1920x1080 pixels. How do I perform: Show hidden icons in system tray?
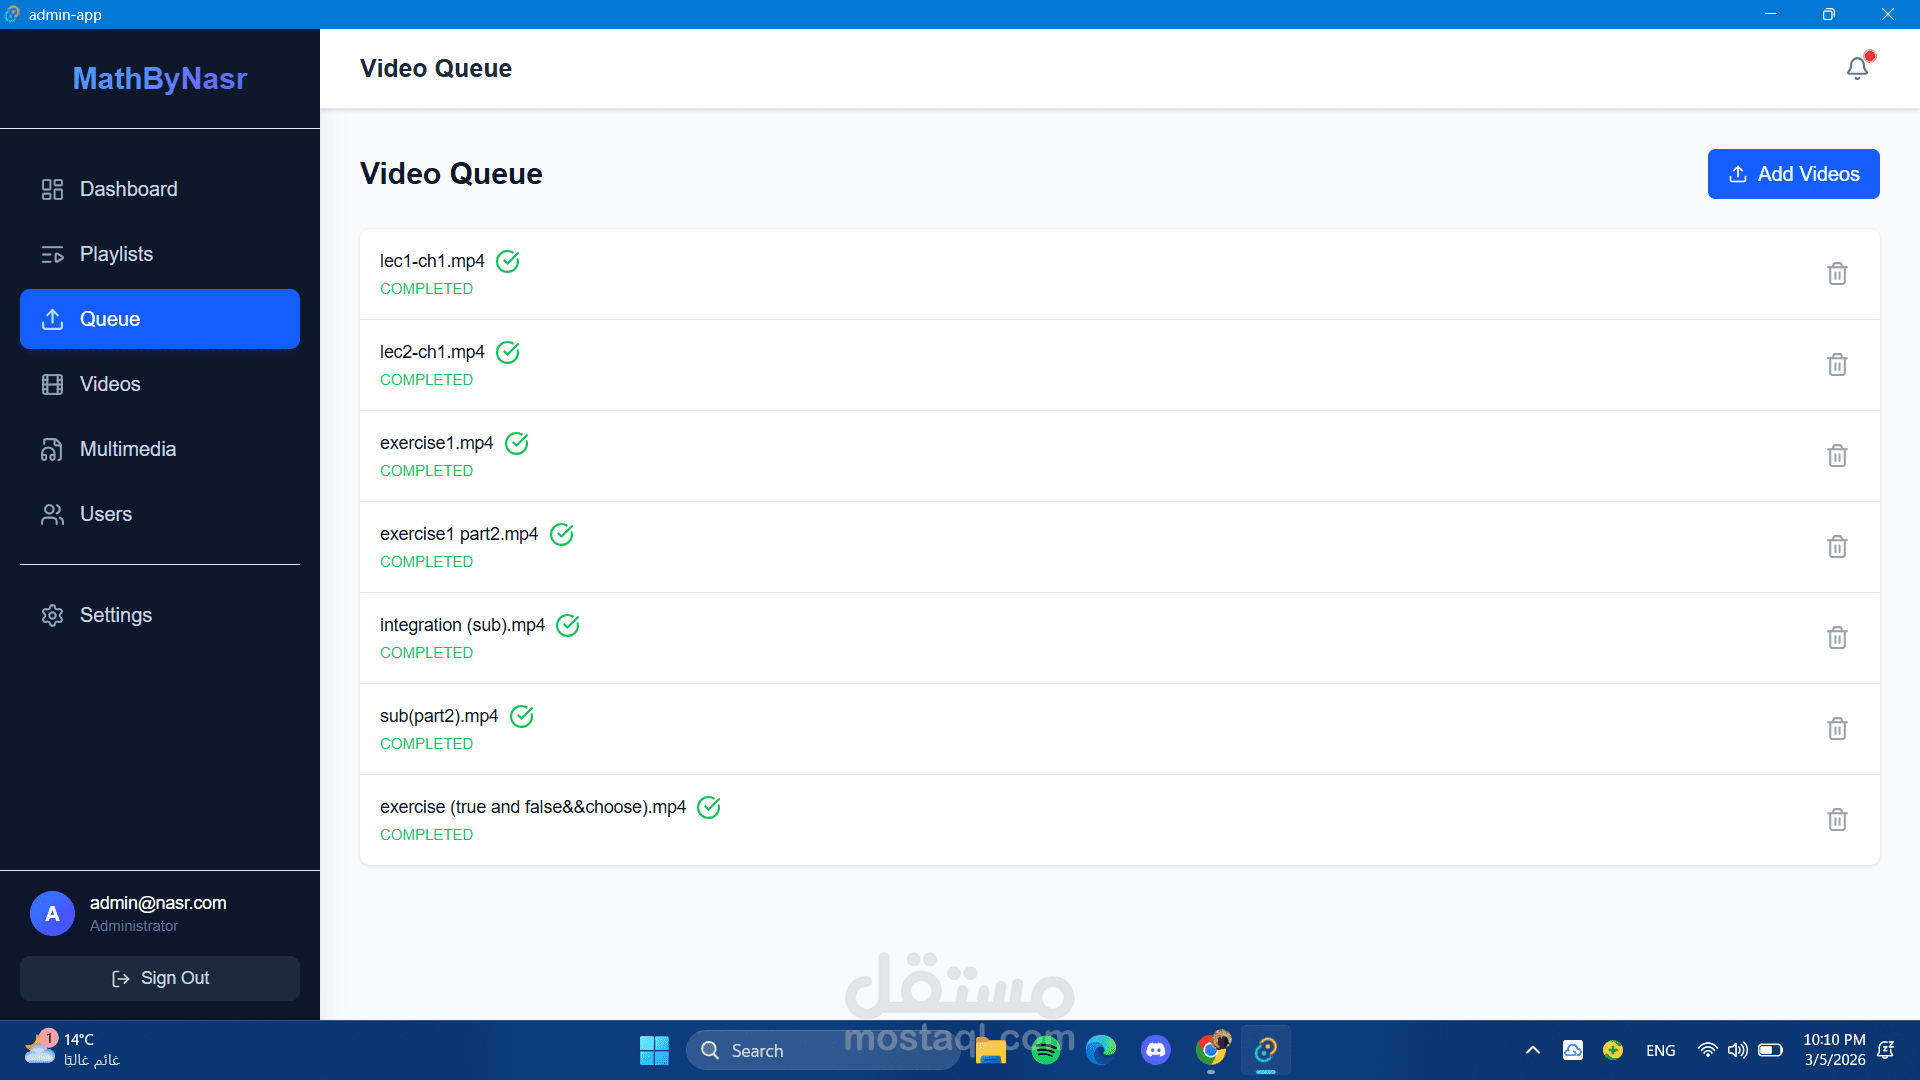1532,1050
